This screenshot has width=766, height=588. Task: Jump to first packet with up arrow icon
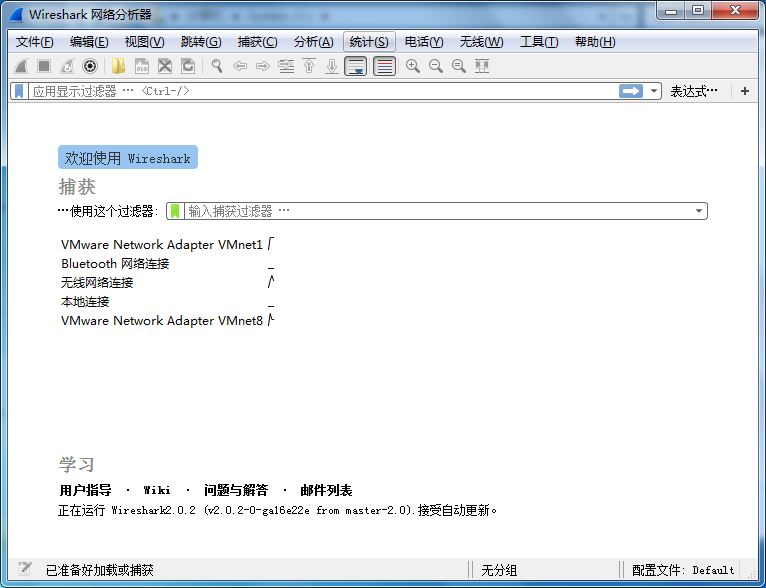tap(309, 66)
